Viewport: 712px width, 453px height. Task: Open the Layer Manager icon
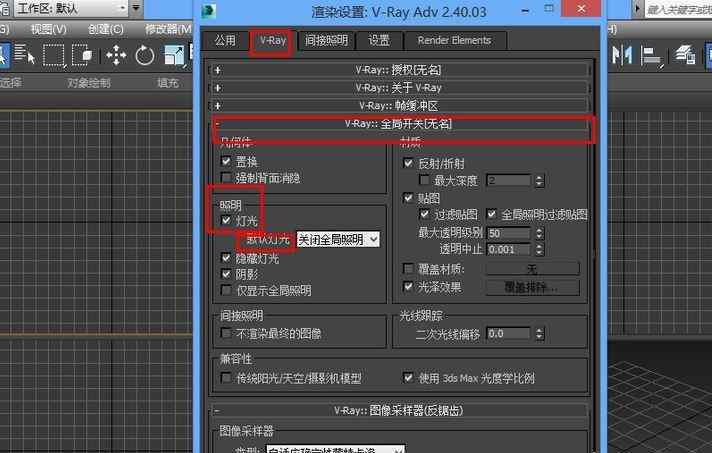click(x=685, y=55)
